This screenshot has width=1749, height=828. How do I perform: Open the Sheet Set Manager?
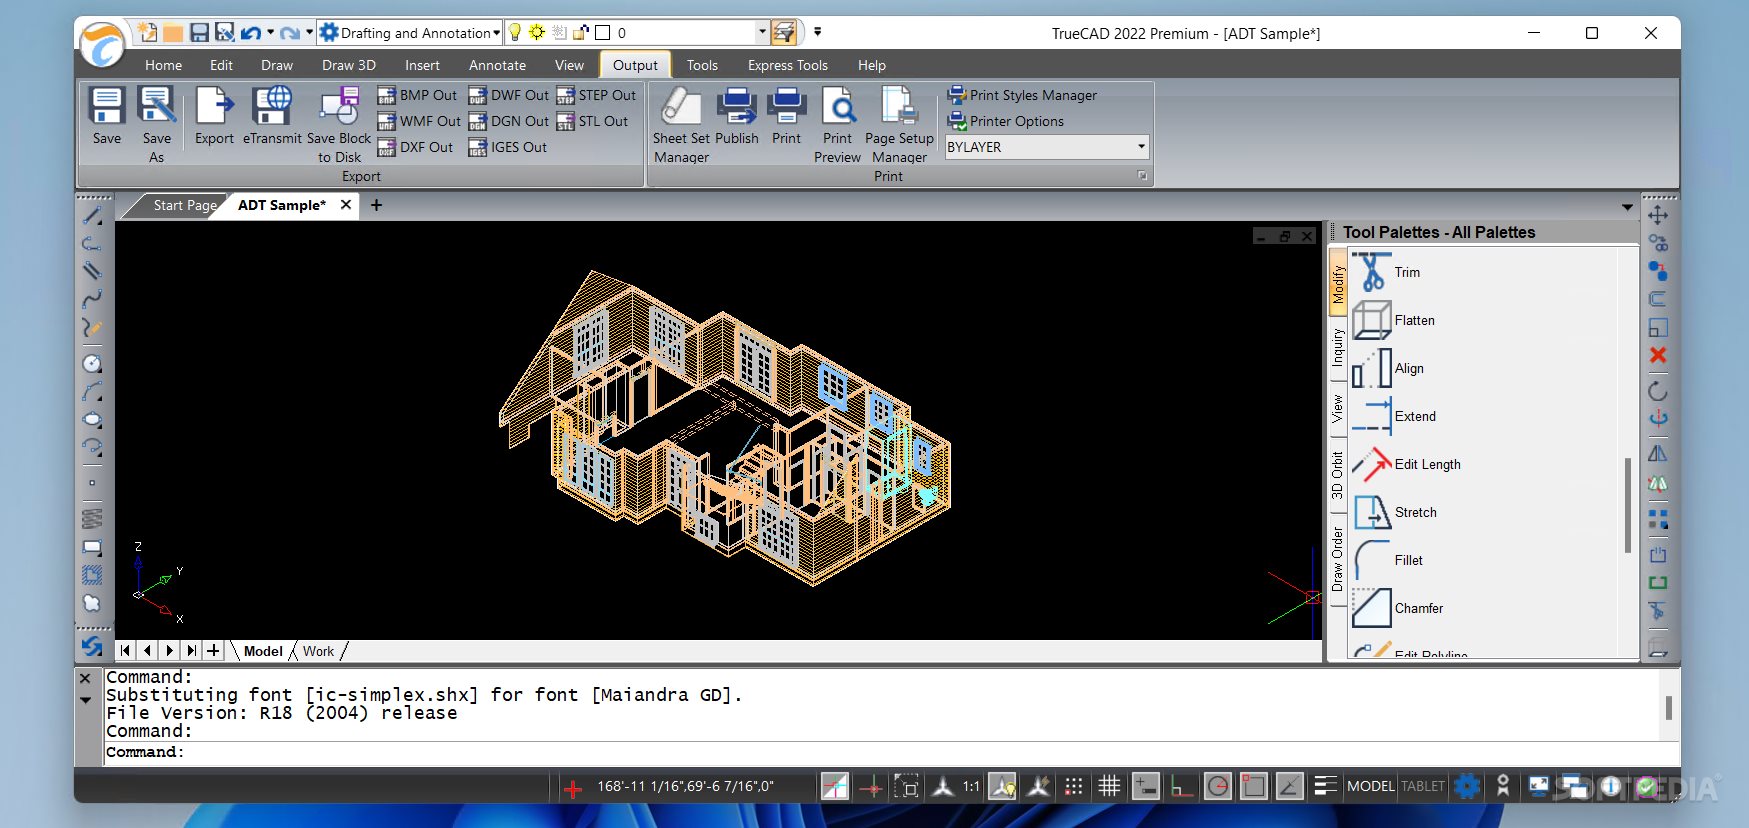point(681,125)
